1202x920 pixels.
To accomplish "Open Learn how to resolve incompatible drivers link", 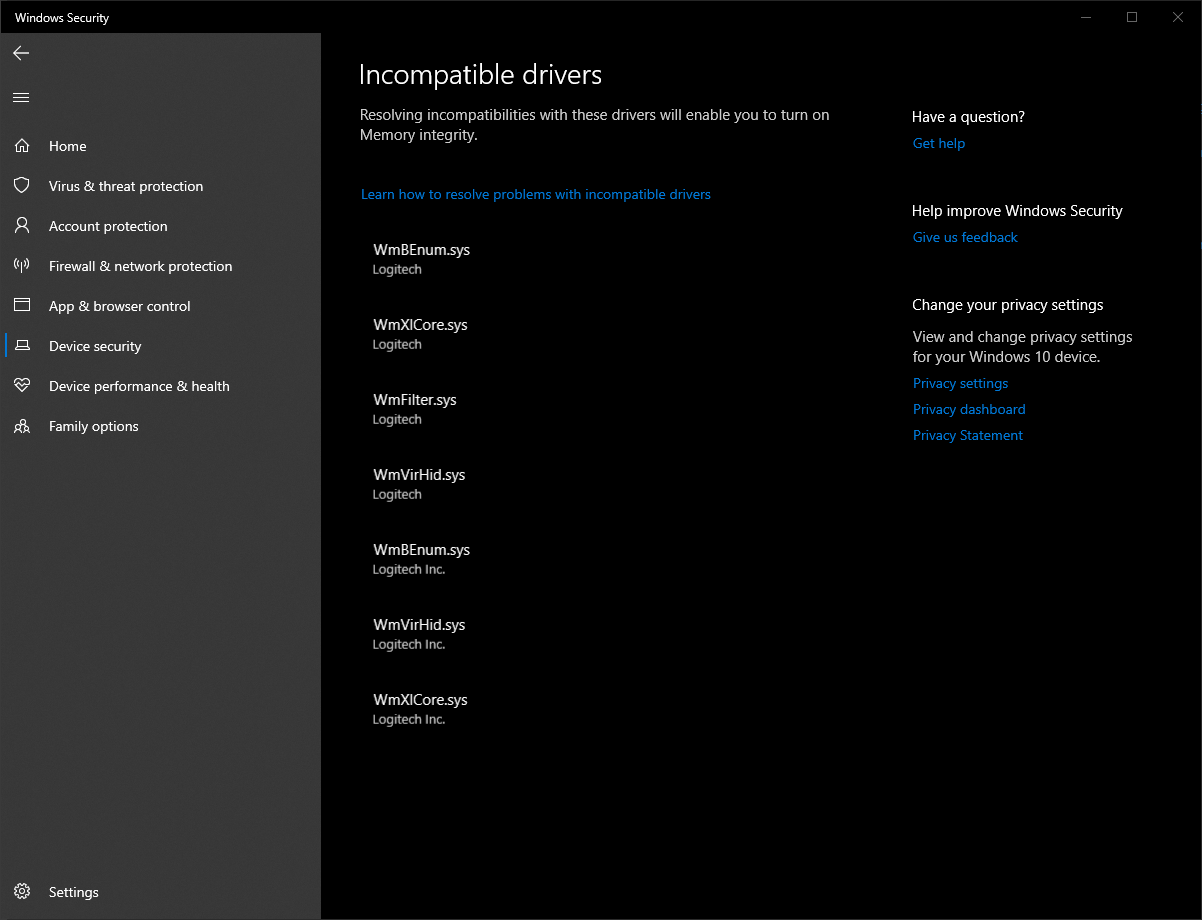I will coord(535,195).
